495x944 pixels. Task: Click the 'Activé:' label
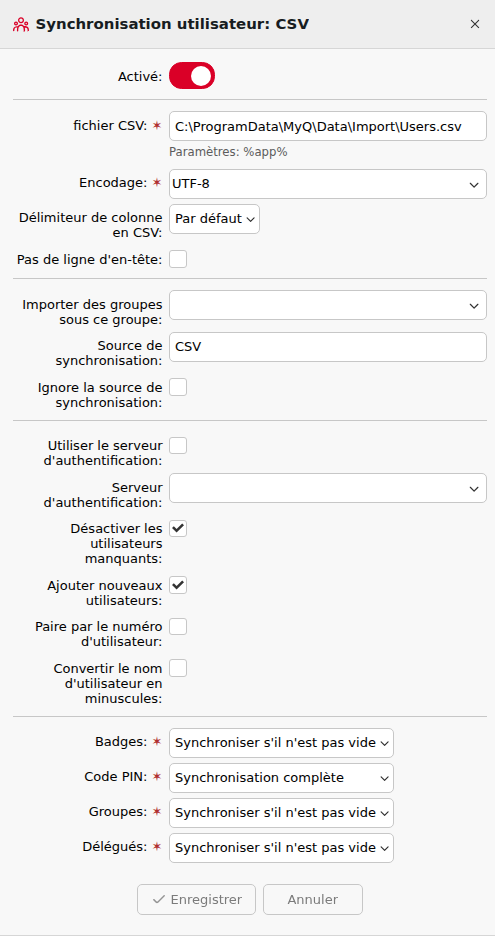pyautogui.click(x=140, y=76)
